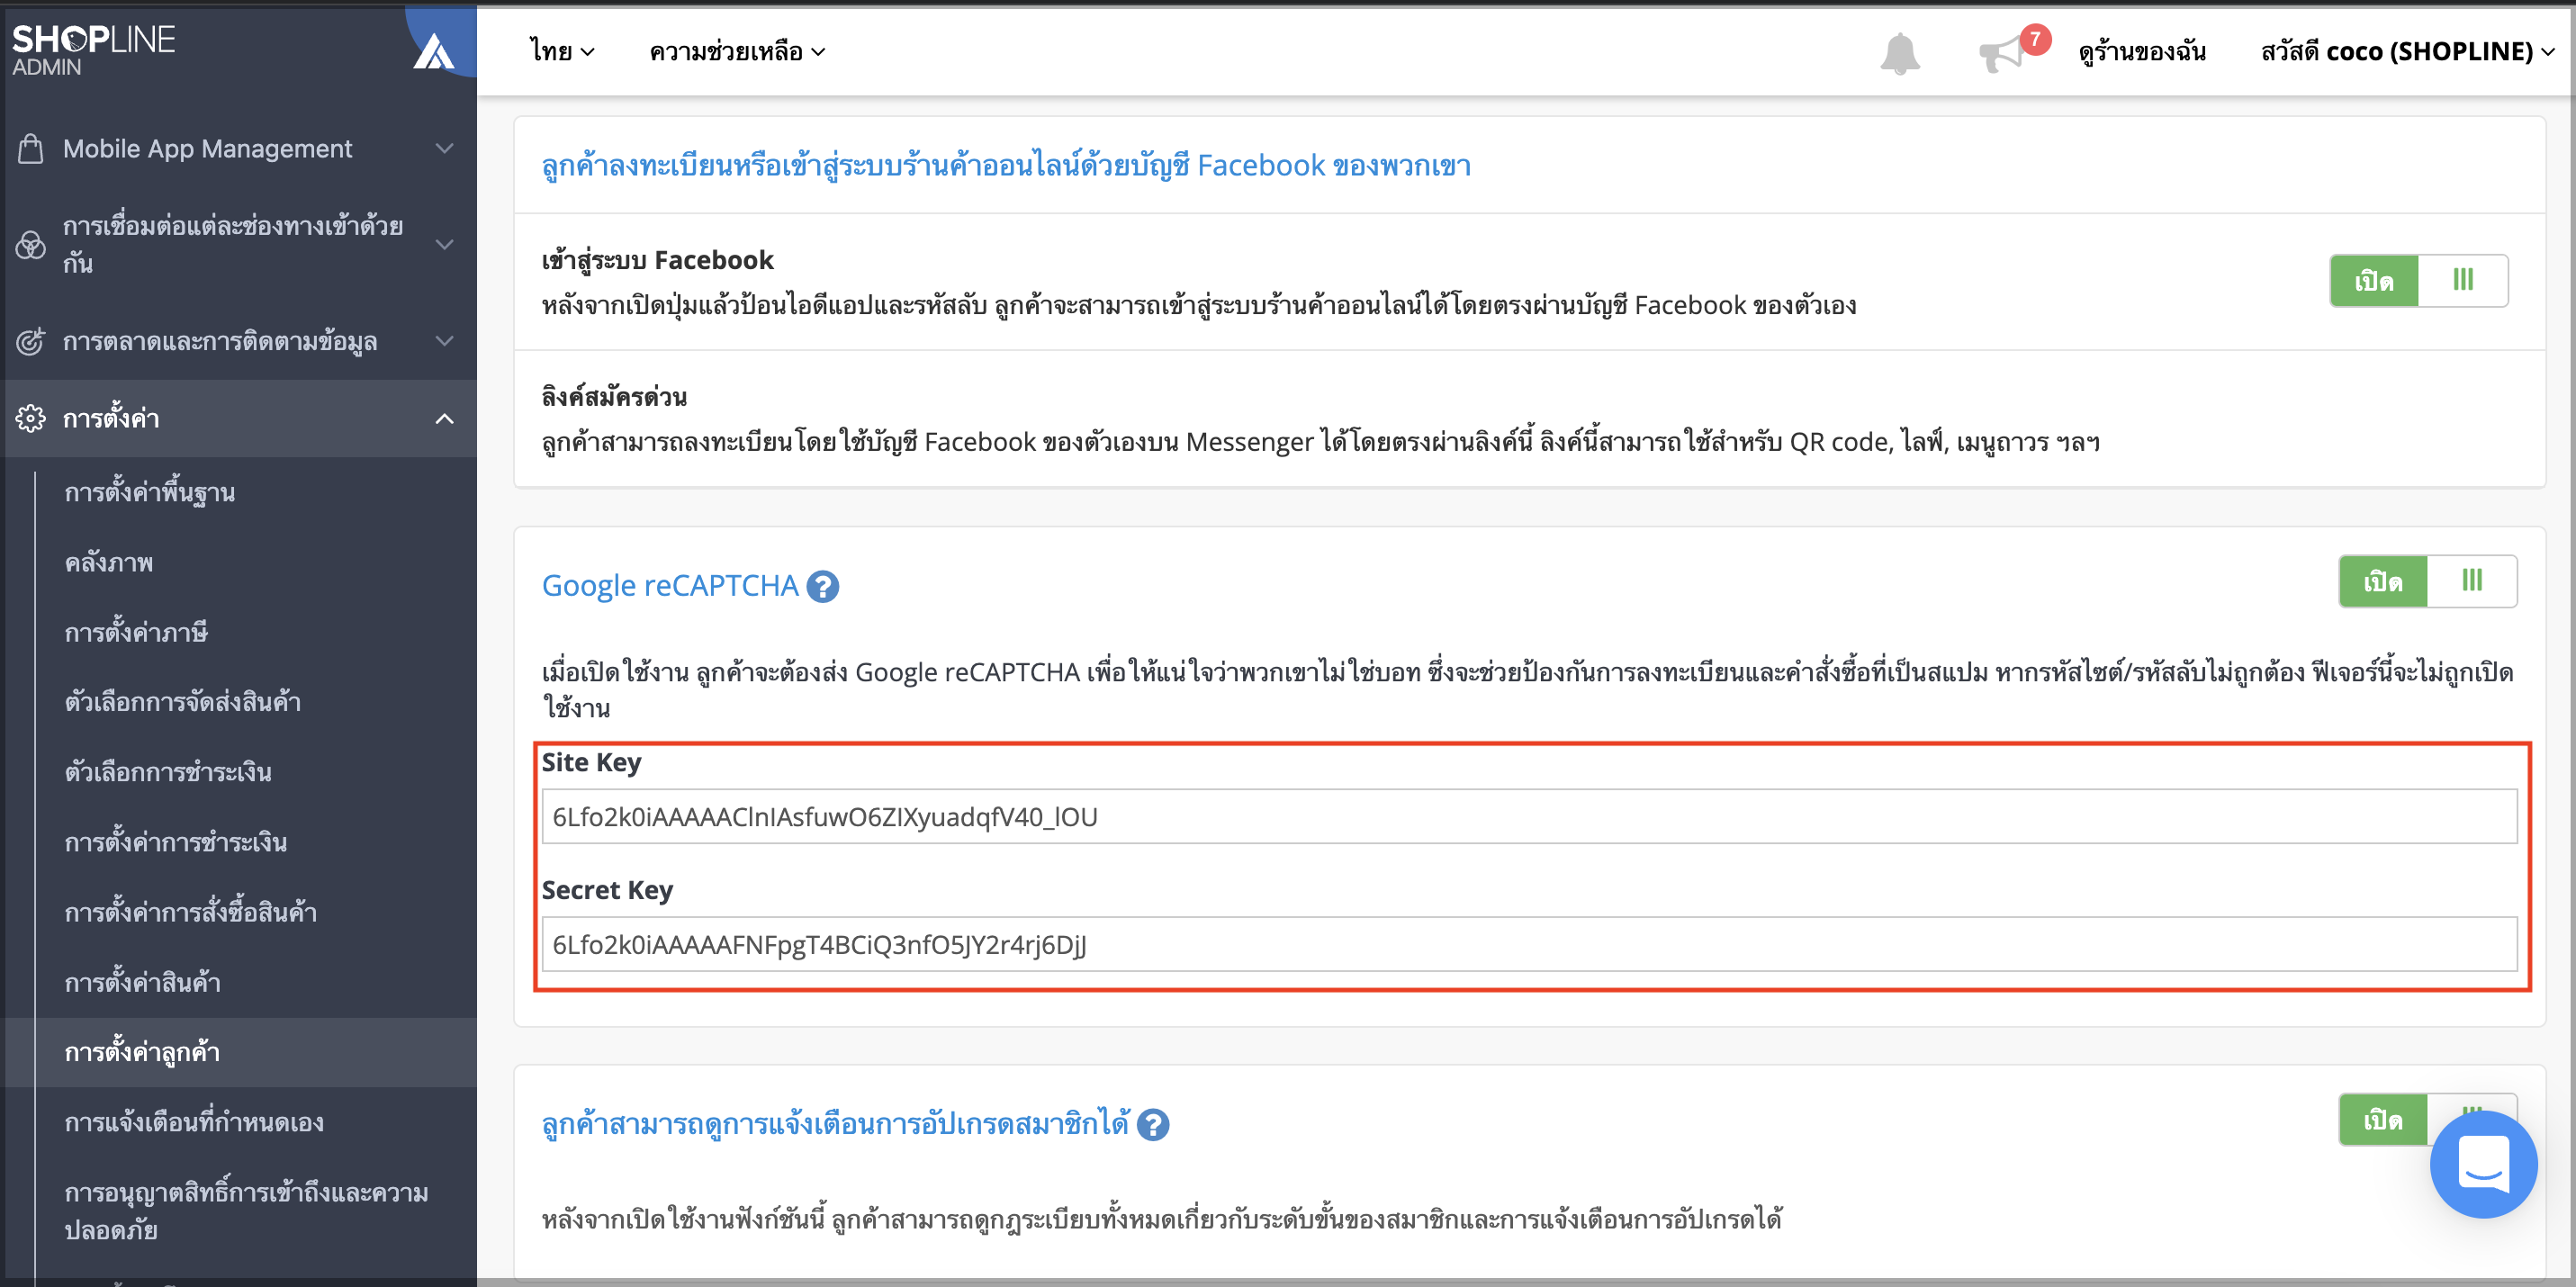The height and width of the screenshot is (1287, 2576).
Task: Select การตั้งค่าสินค้า in the sidebar
Action: click(143, 982)
